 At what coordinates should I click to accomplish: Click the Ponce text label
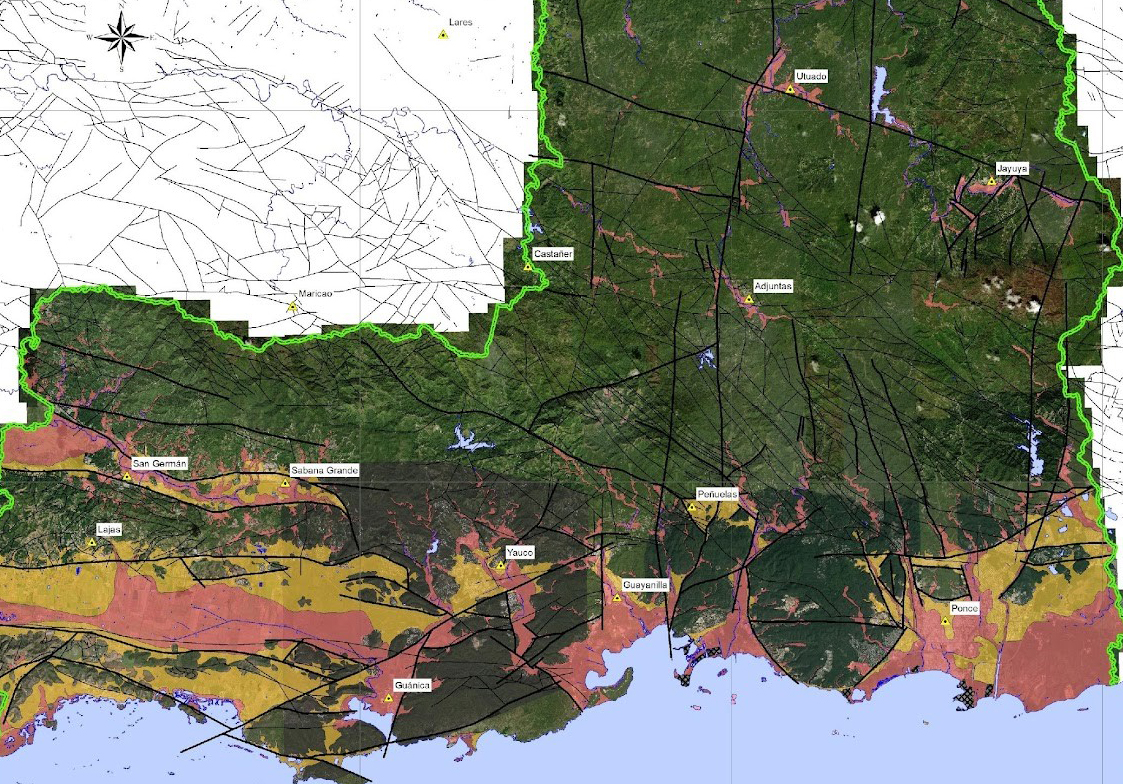coord(966,608)
